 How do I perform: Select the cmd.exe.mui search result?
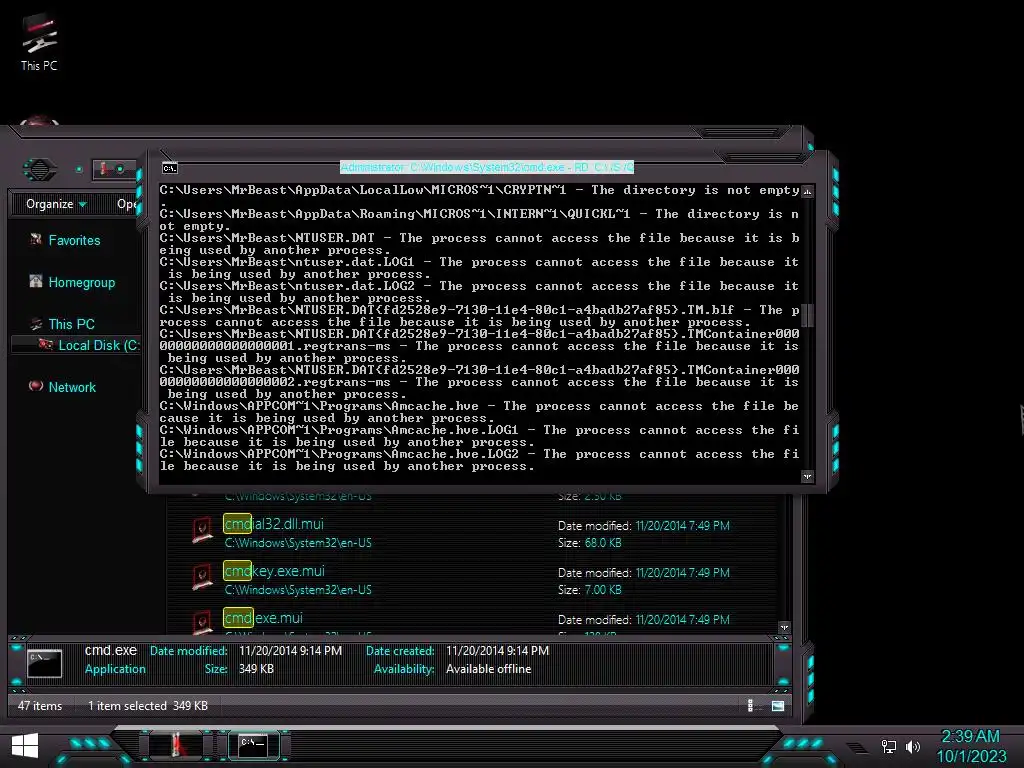(263, 618)
